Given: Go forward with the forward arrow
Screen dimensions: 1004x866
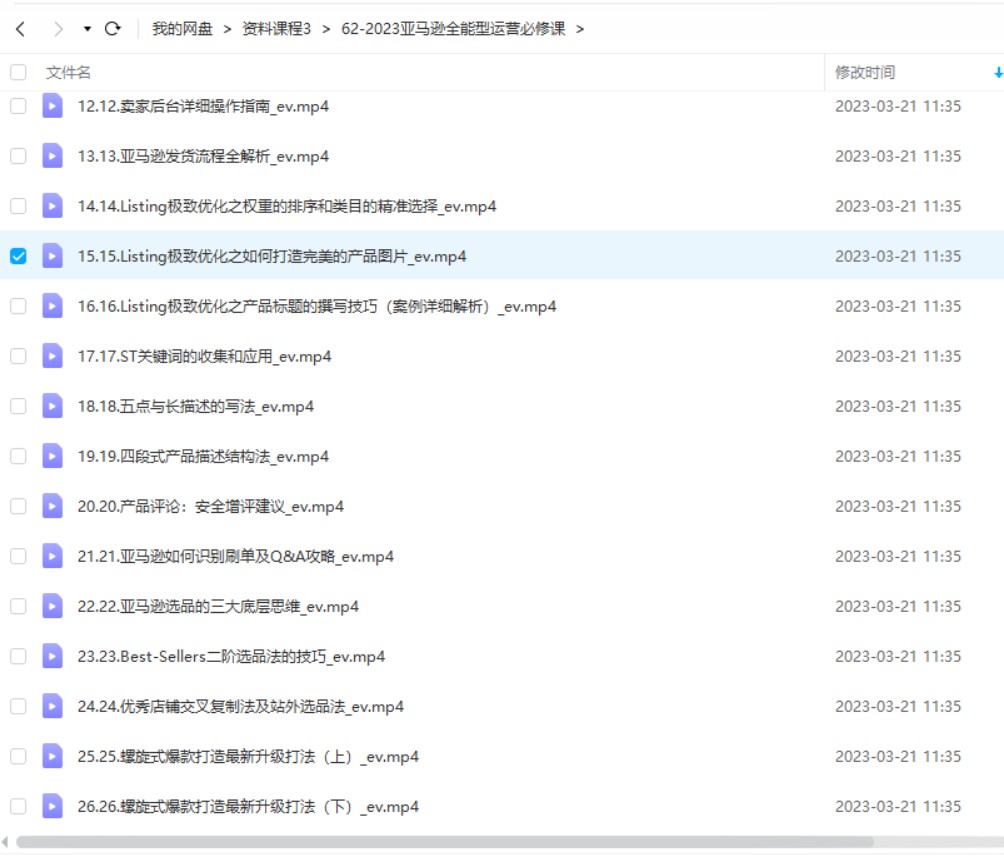Looking at the screenshot, I should (x=58, y=29).
